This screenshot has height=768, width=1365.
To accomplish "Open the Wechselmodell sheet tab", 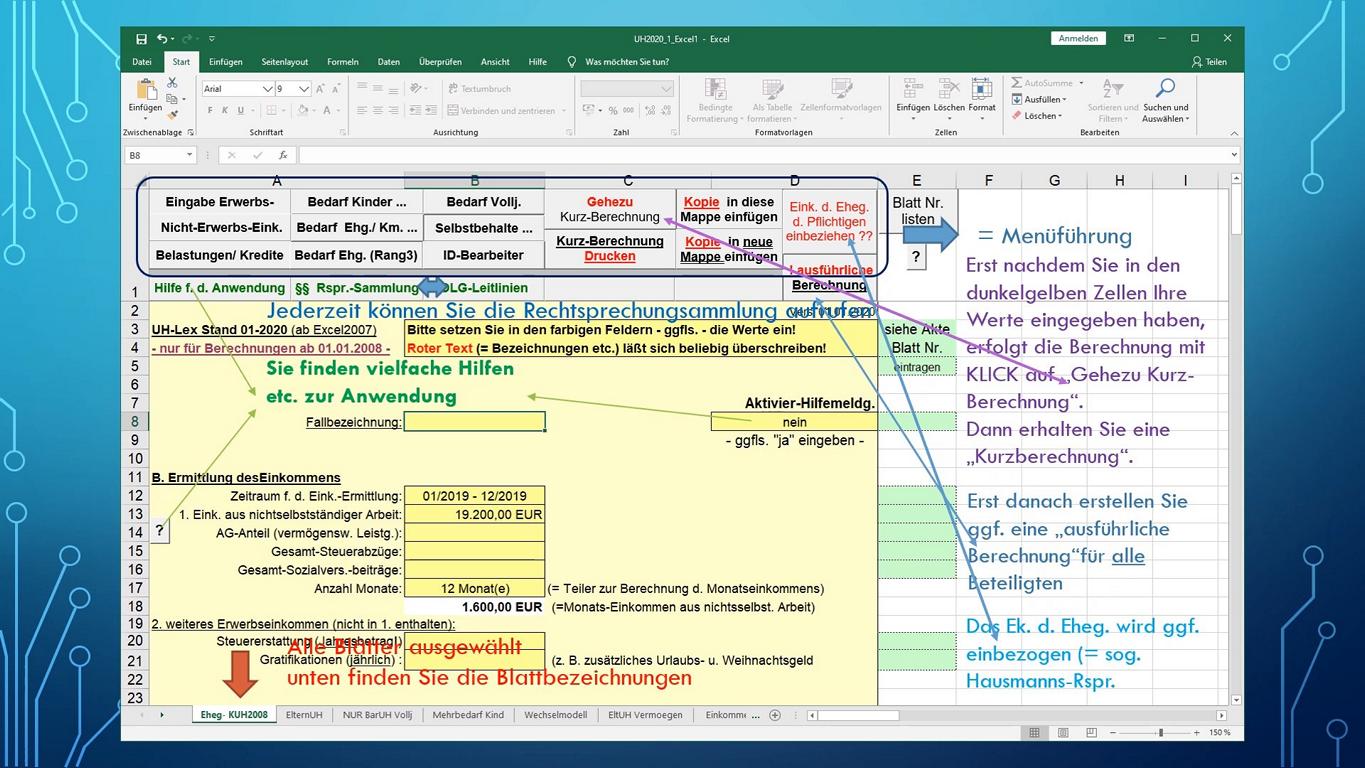I will pos(556,715).
